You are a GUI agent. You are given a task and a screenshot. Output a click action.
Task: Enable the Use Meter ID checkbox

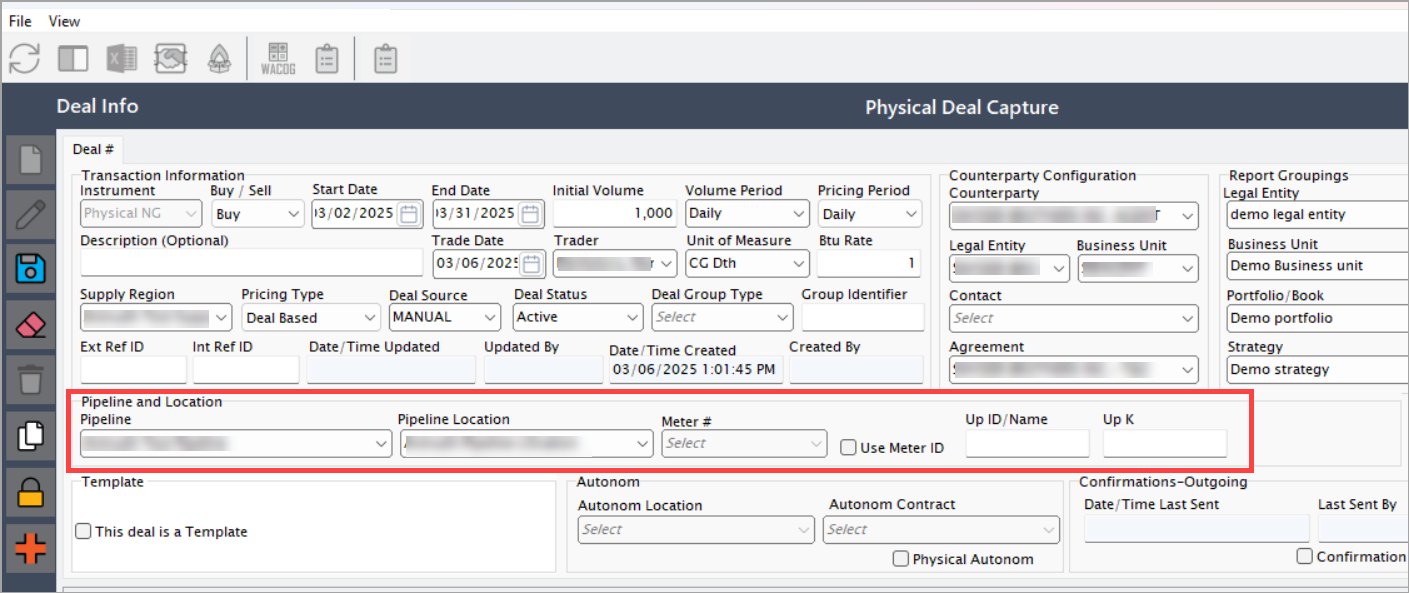(848, 448)
